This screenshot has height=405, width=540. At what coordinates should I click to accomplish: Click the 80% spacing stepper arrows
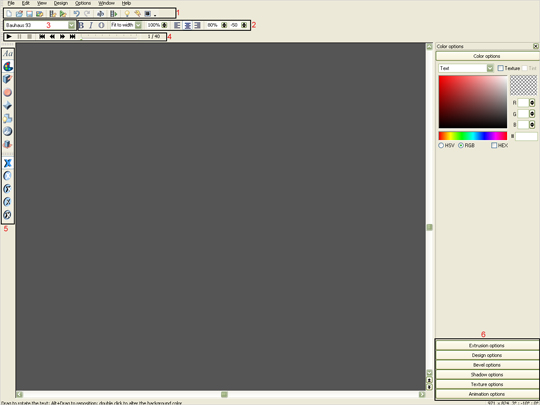[224, 25]
